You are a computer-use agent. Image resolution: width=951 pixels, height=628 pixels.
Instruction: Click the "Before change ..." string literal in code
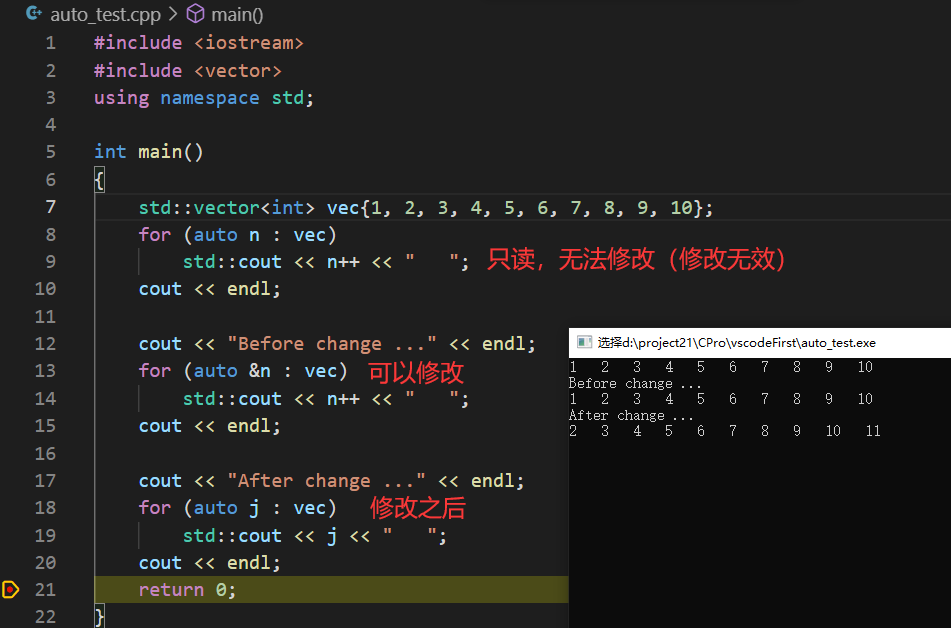(331, 344)
